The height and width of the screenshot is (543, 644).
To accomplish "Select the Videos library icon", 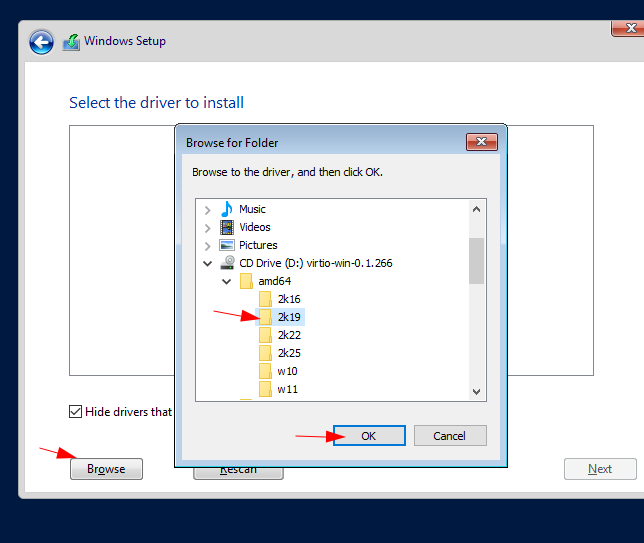I will point(227,227).
